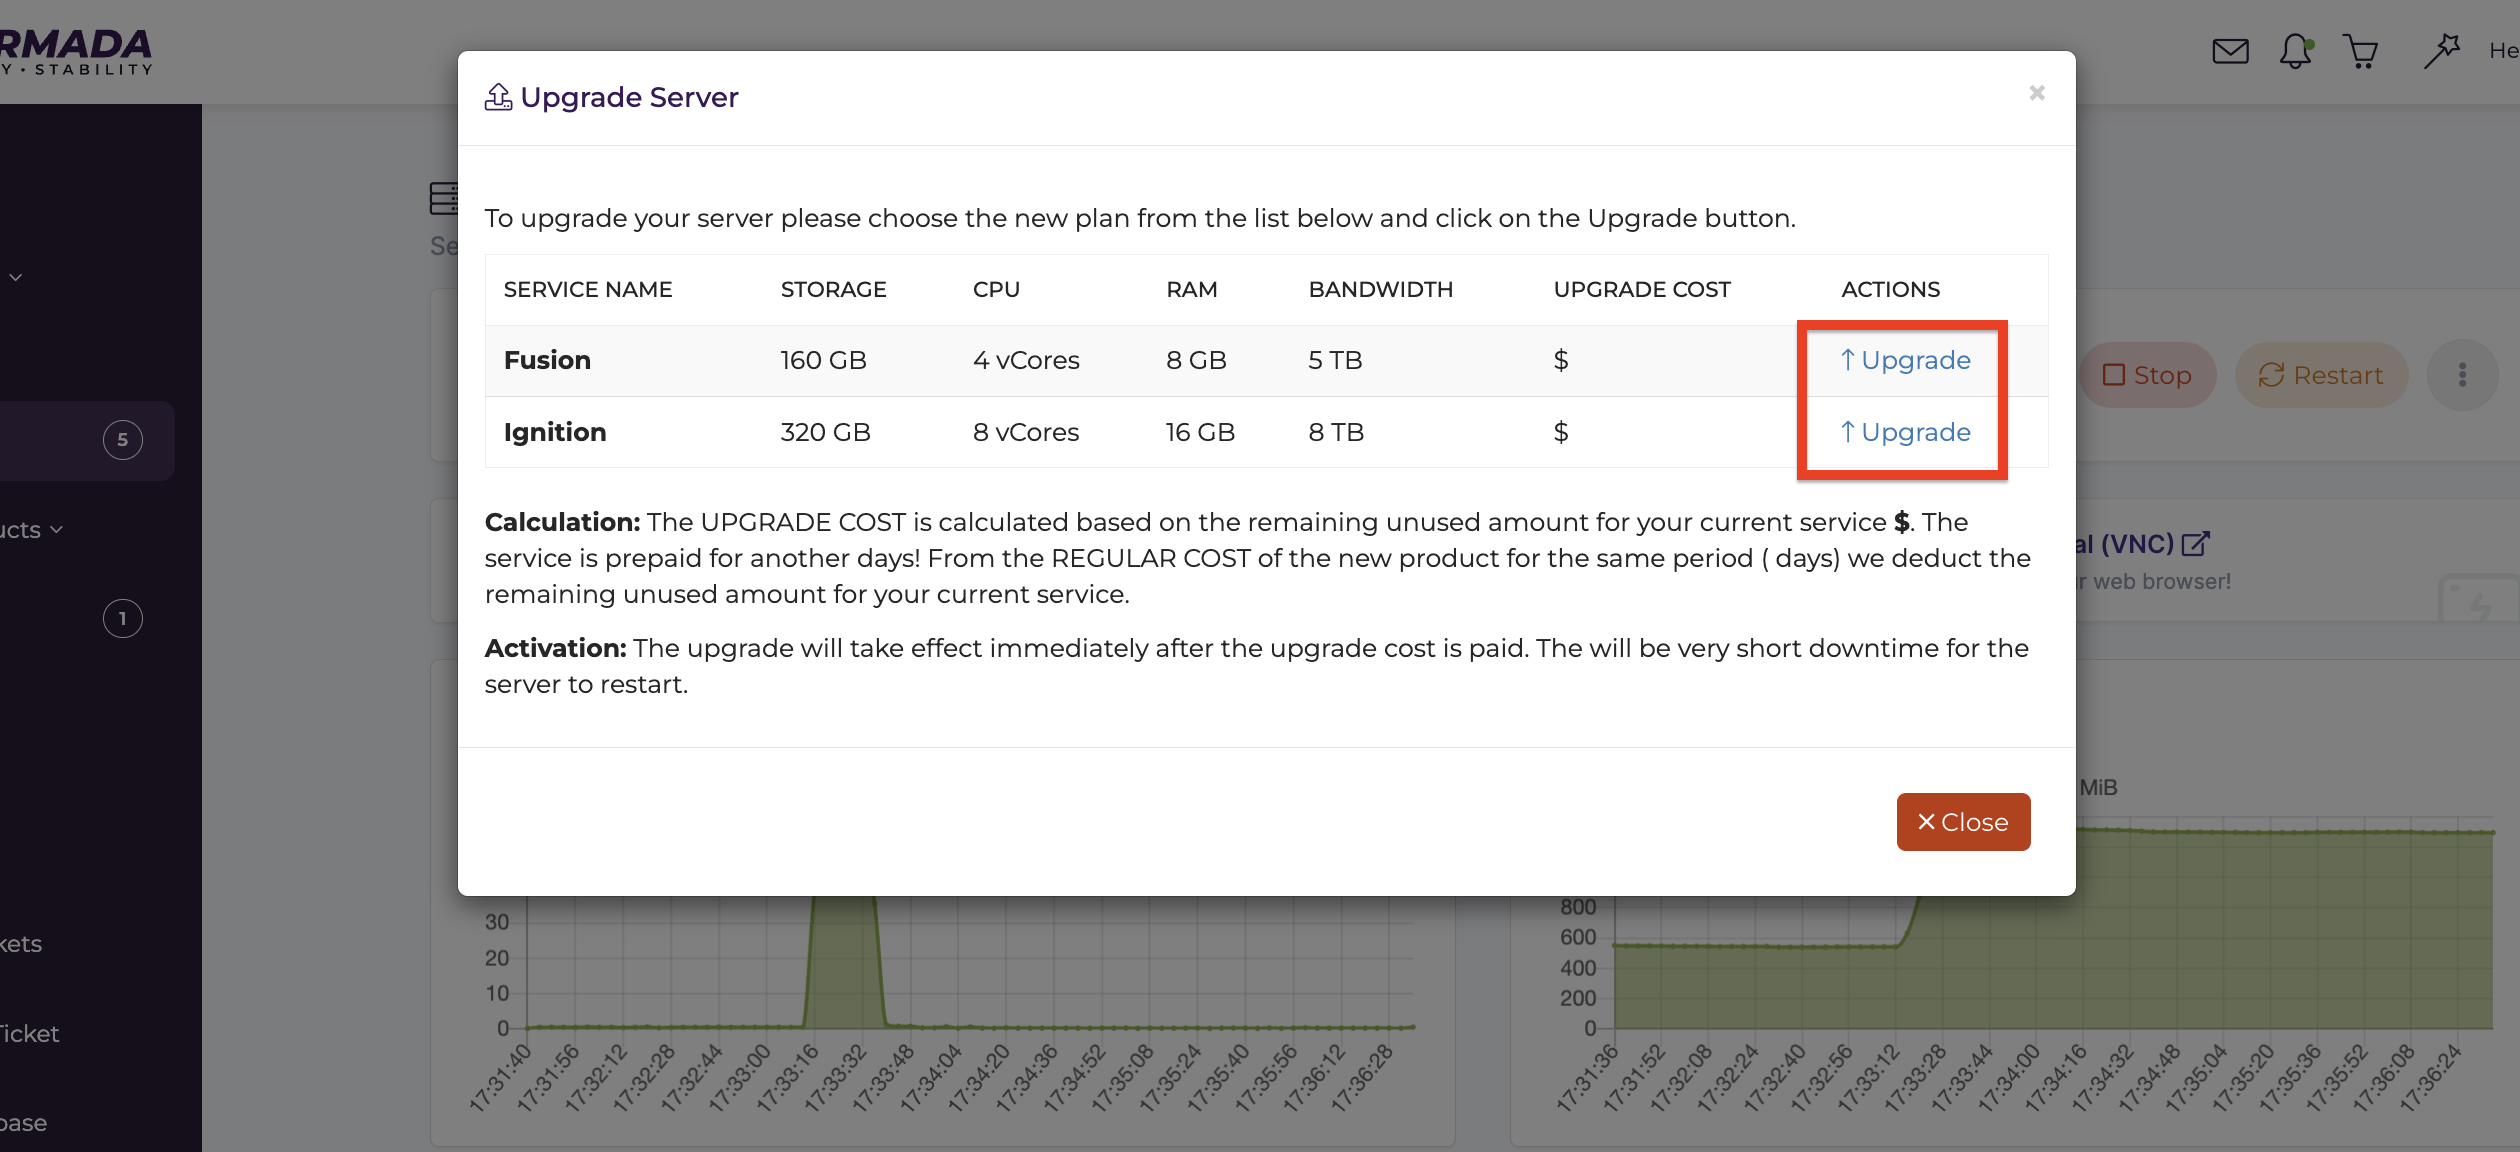Click the 8 vCores cell

tap(1026, 432)
